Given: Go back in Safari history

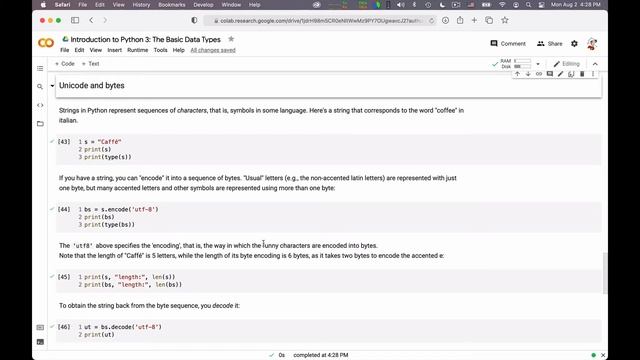Looking at the screenshot, I should [x=91, y=20].
